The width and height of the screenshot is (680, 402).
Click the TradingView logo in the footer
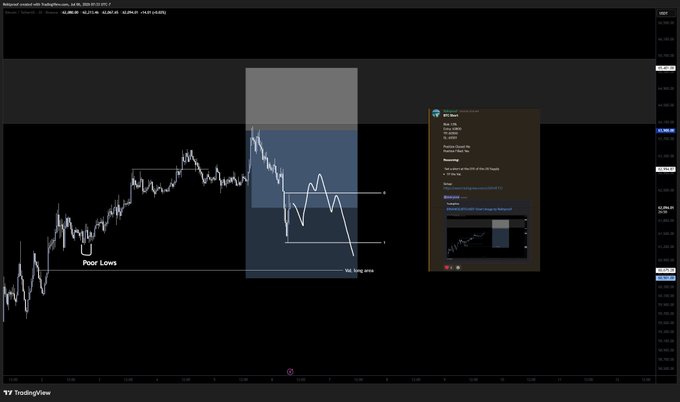click(x=27, y=393)
